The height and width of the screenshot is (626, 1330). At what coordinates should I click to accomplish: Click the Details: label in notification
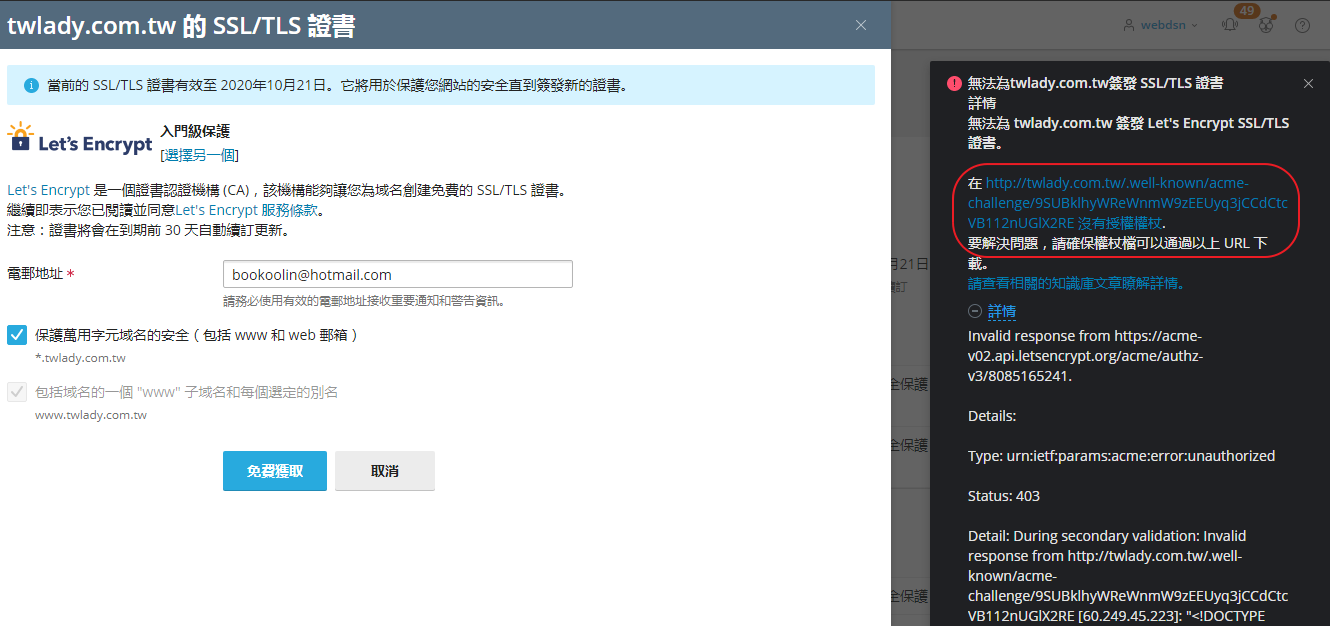tap(992, 416)
